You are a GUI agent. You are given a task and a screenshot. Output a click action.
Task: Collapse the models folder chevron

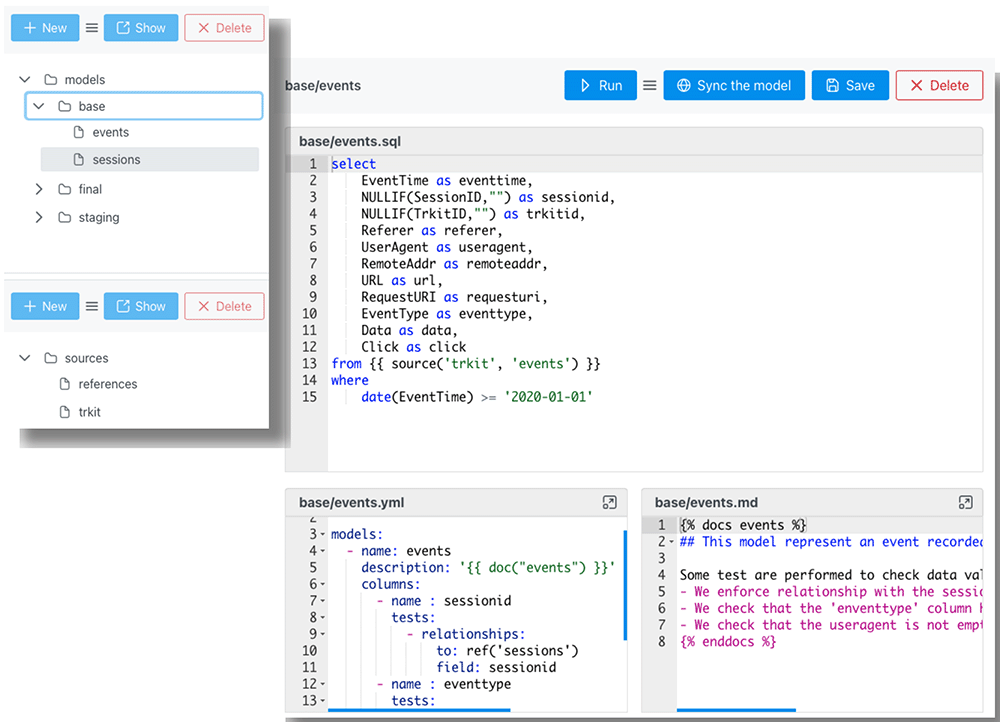(25, 80)
